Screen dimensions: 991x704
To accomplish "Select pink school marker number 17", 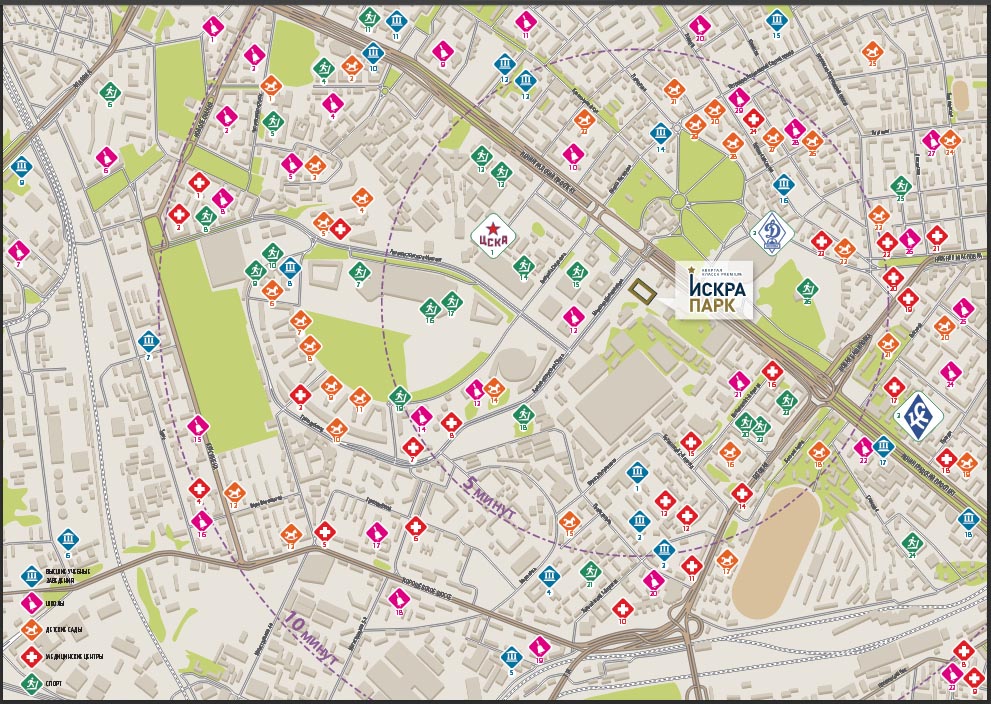I will pos(377,531).
